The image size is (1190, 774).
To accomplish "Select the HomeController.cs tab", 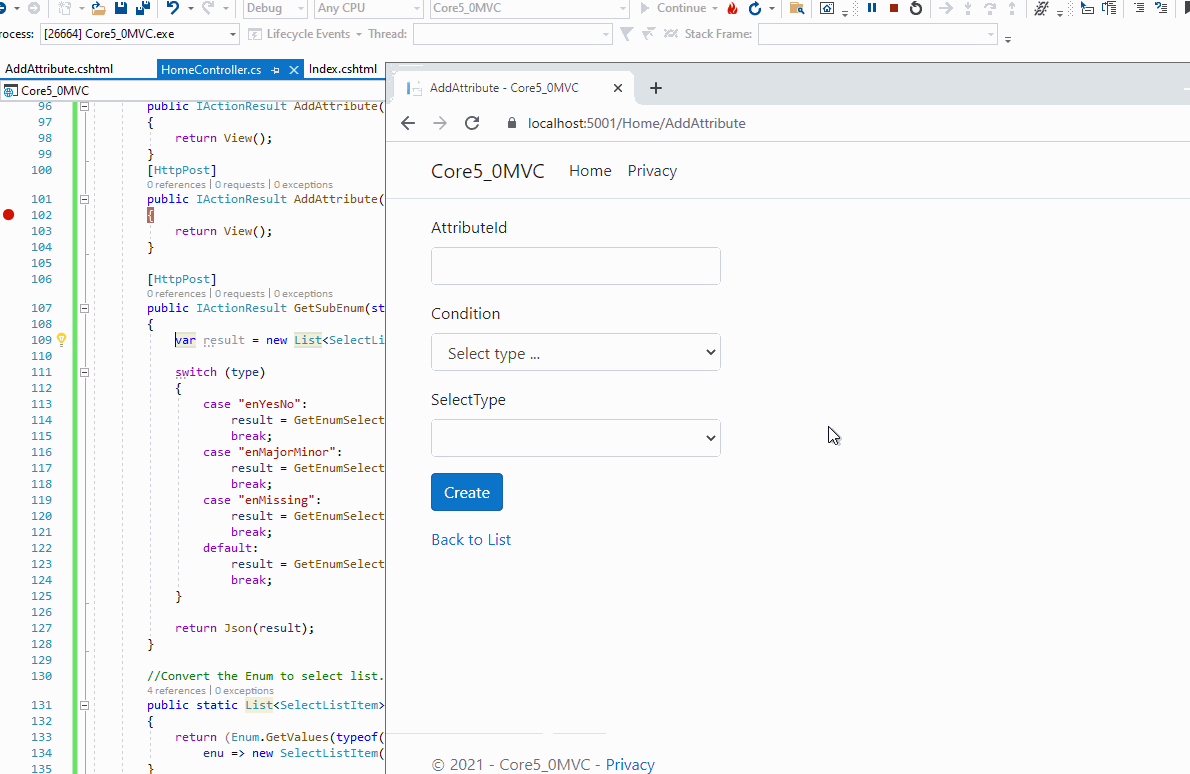I will tap(211, 70).
